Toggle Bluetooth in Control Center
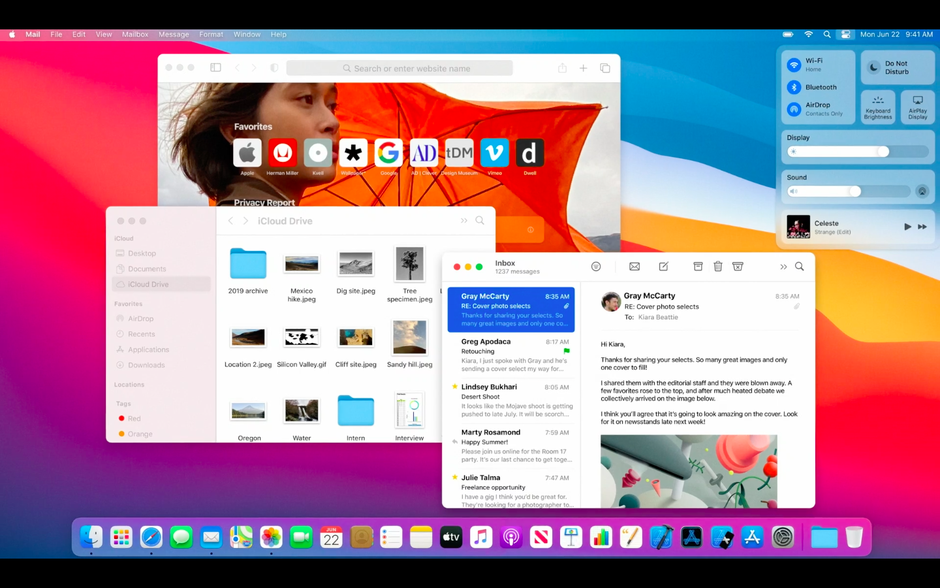 point(796,86)
